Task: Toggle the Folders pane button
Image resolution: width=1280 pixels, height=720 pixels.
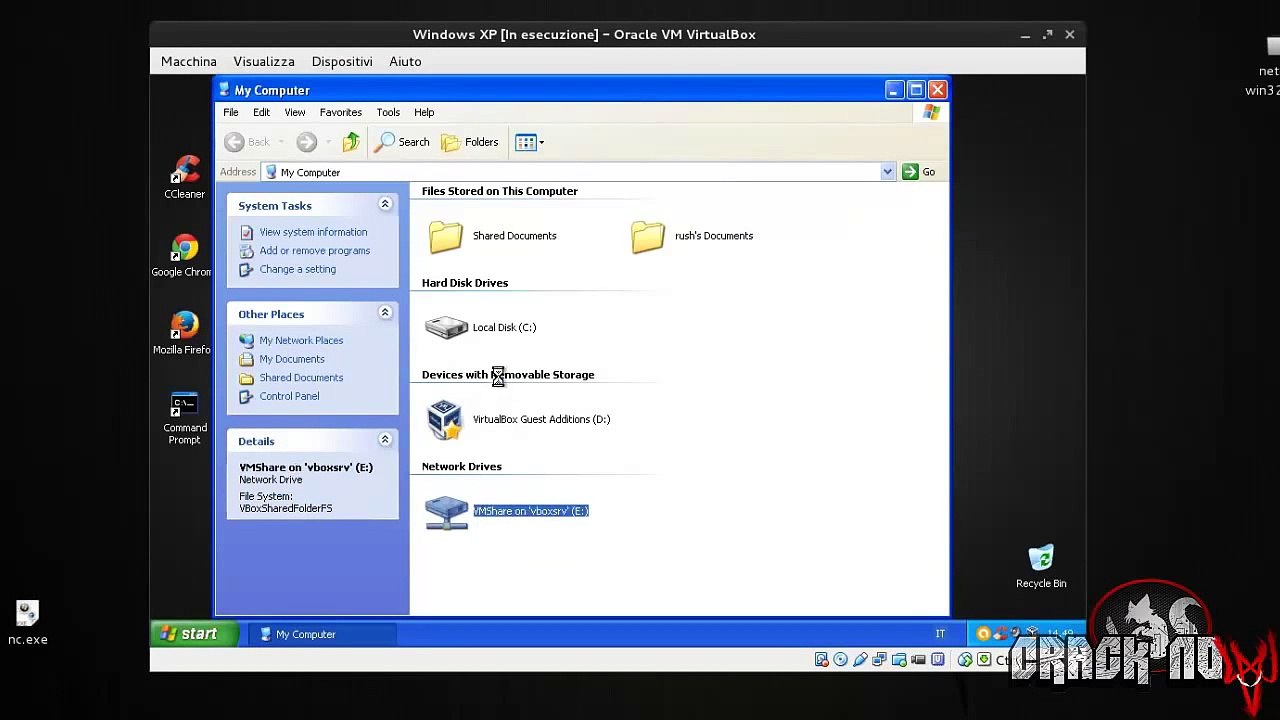Action: click(x=470, y=142)
